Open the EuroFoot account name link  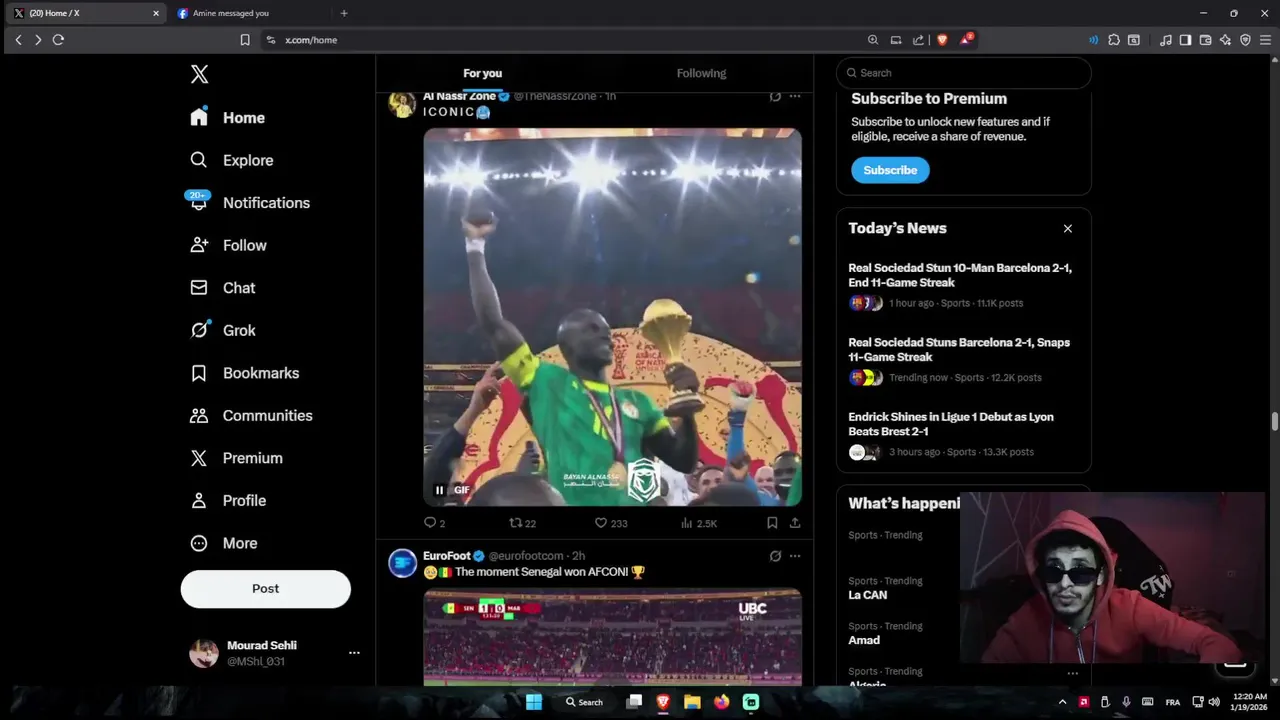(446, 556)
